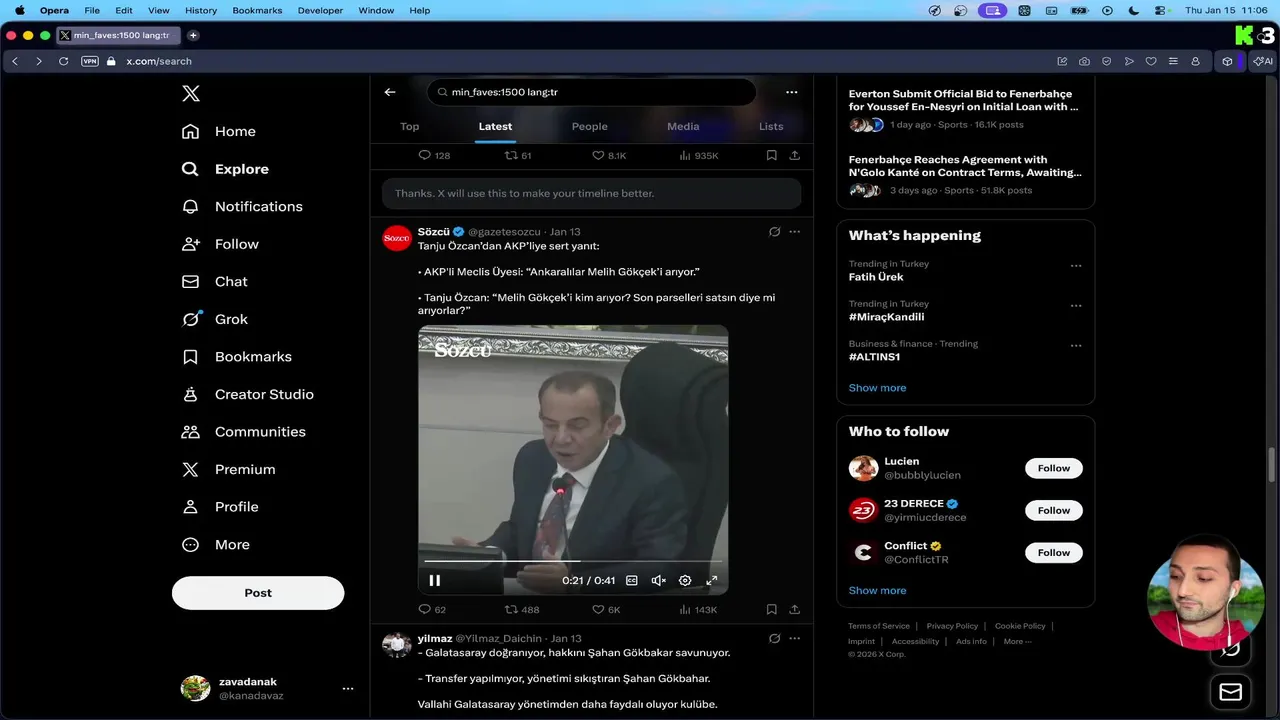Viewport: 1280px width, 720px height.
Task: Open Creator Studio in sidebar
Action: click(x=247, y=394)
